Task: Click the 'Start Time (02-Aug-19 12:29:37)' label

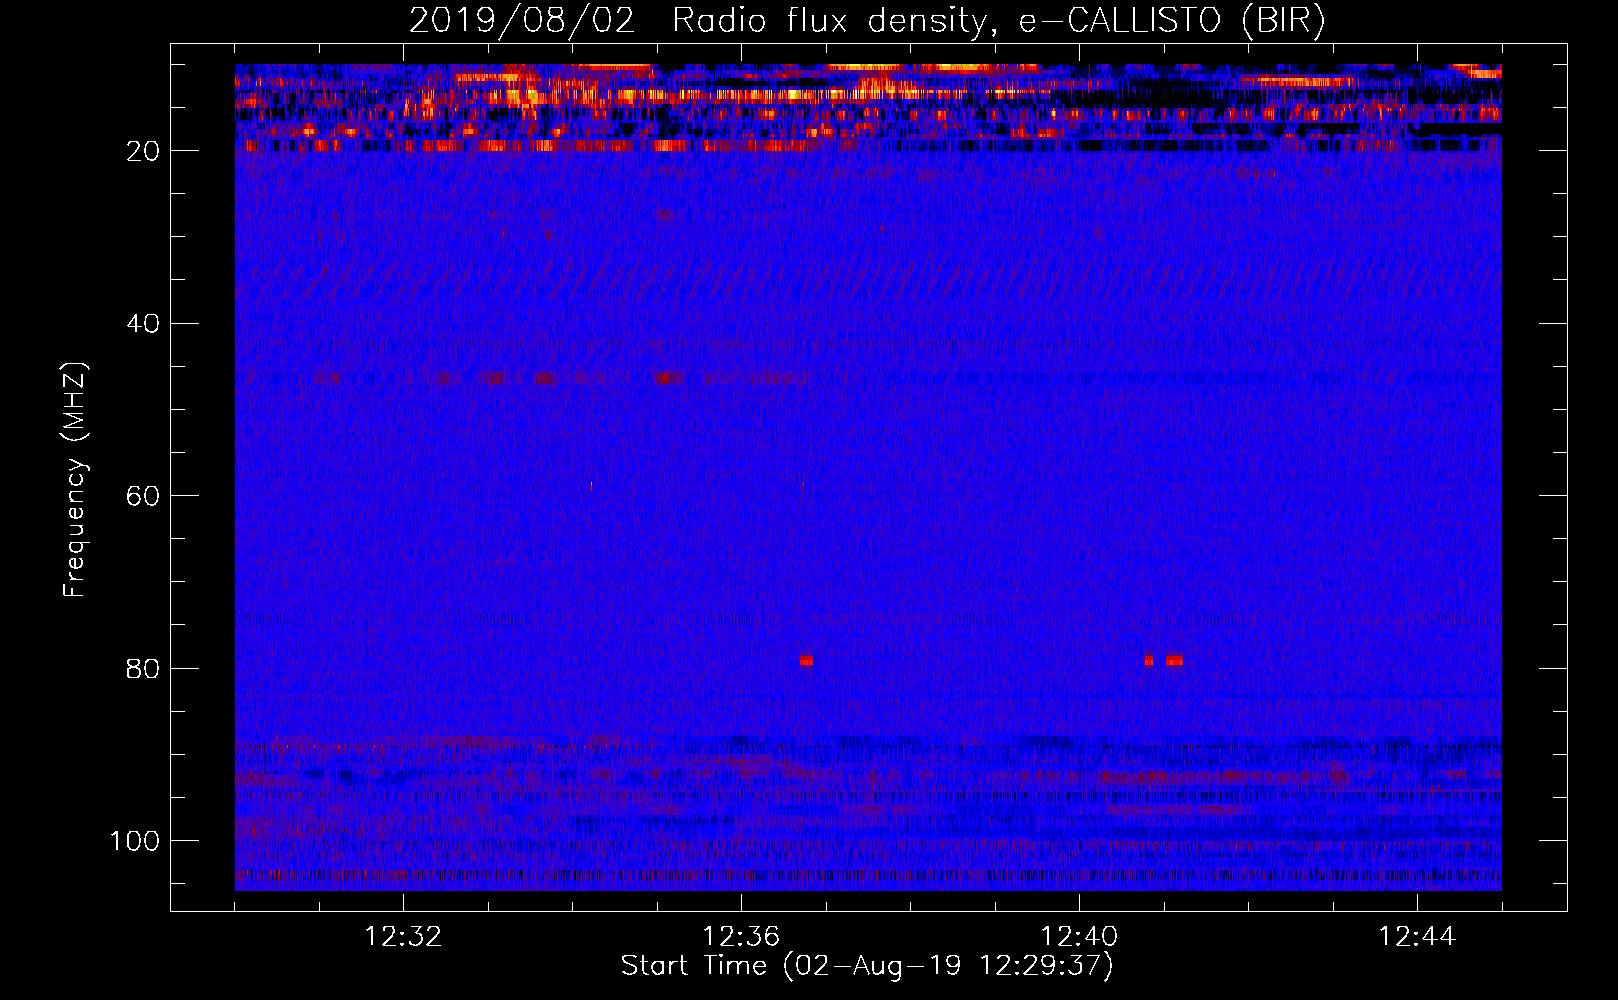Action: click(867, 966)
